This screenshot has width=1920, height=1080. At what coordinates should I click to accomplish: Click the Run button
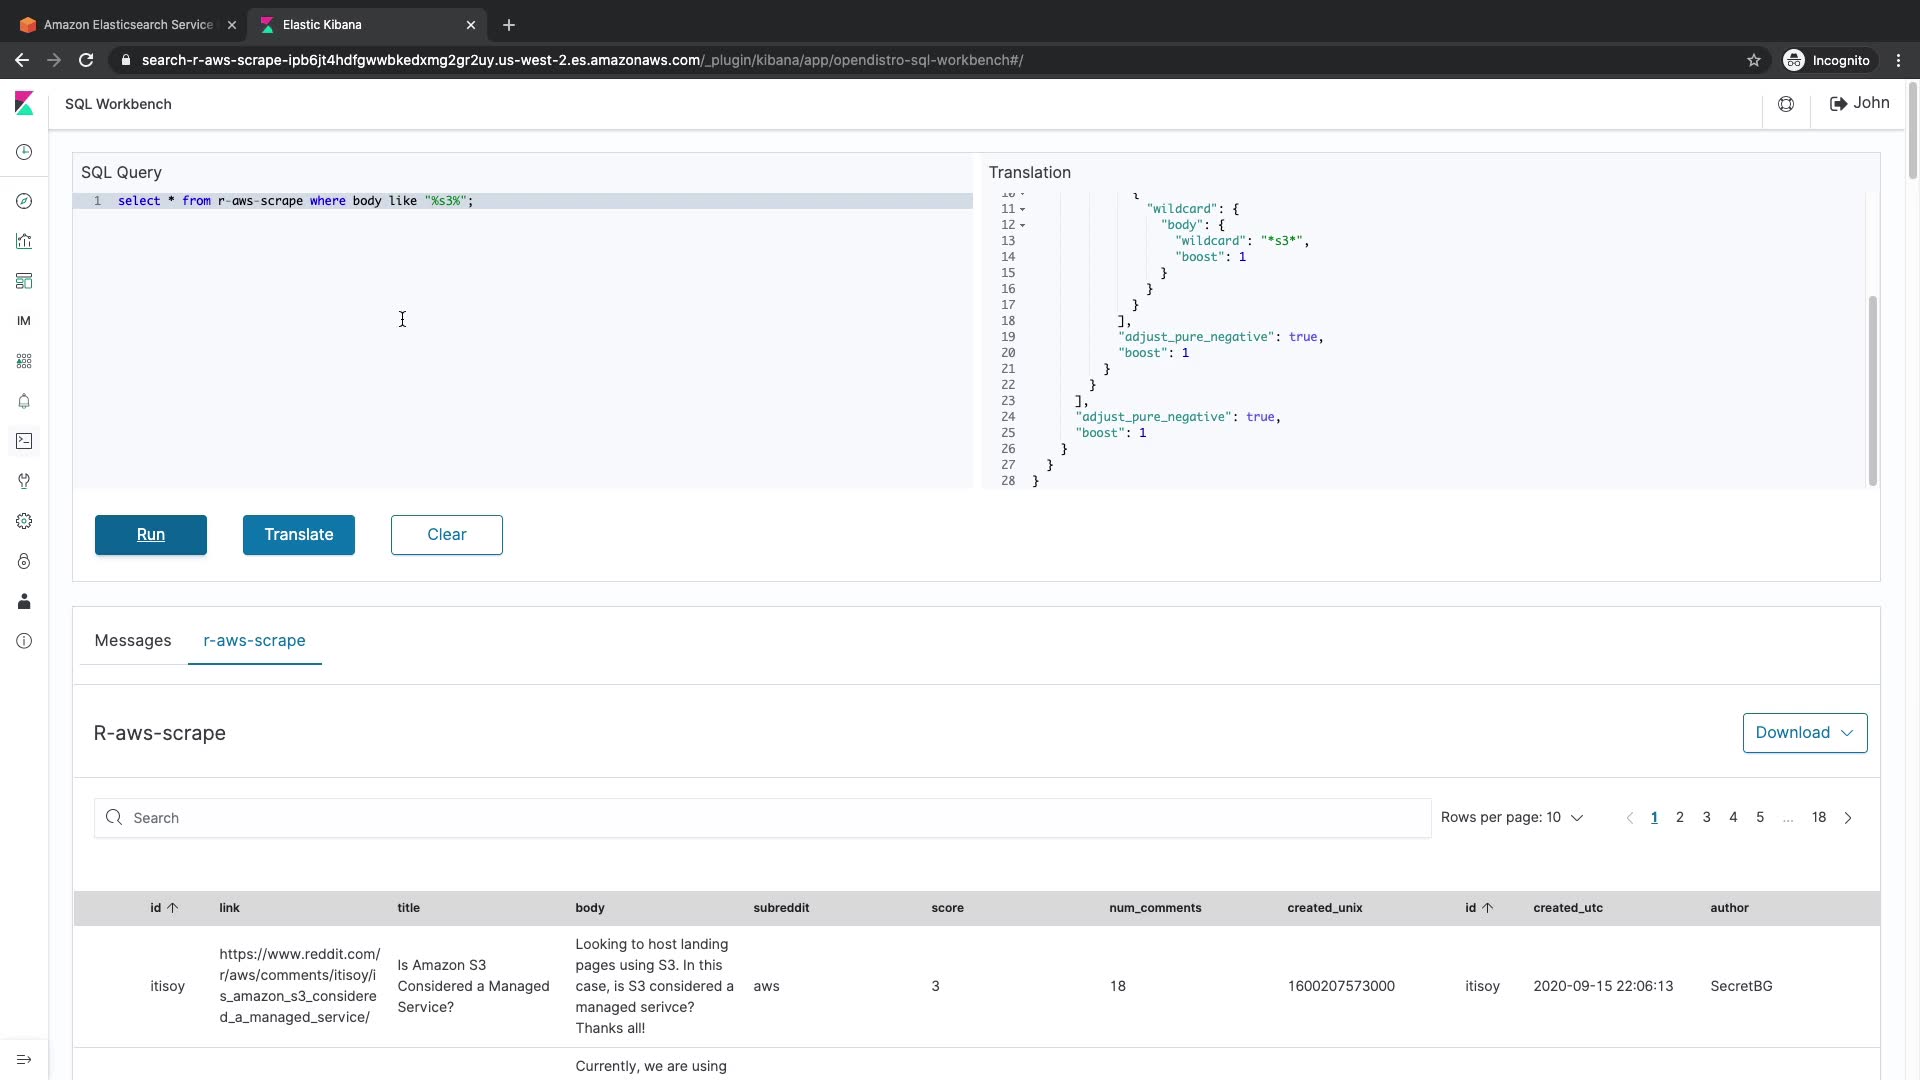coord(150,534)
